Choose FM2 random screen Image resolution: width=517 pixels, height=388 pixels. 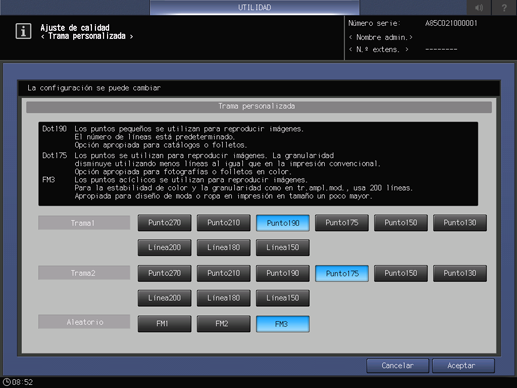point(224,324)
